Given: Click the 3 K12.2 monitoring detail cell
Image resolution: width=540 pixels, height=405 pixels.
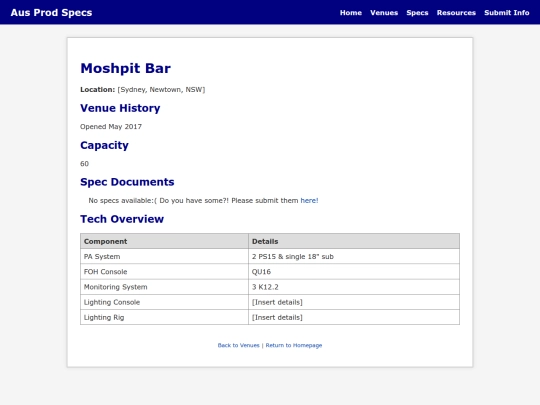Looking at the screenshot, I should coord(354,287).
